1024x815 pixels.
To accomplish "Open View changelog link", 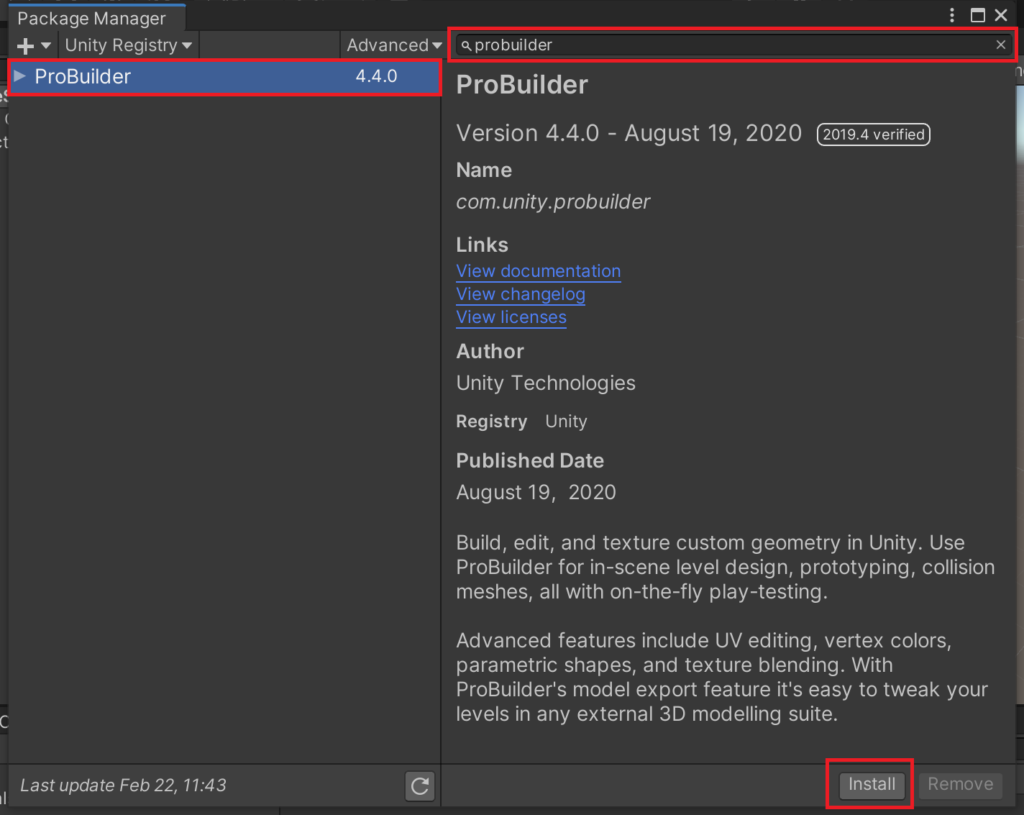I will click(x=520, y=294).
